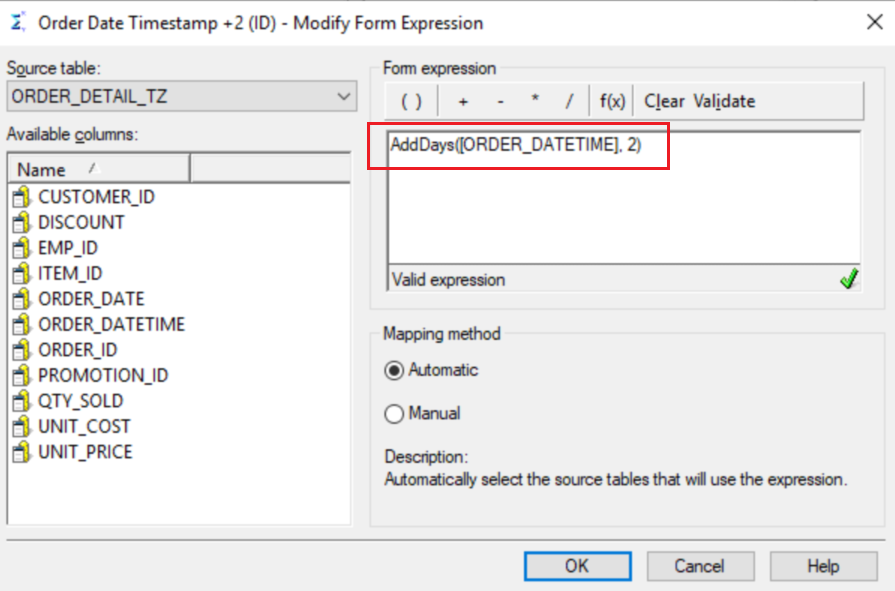Select QTY_SOLD in available columns
Viewport: 895px width, 591px height.
(80, 401)
